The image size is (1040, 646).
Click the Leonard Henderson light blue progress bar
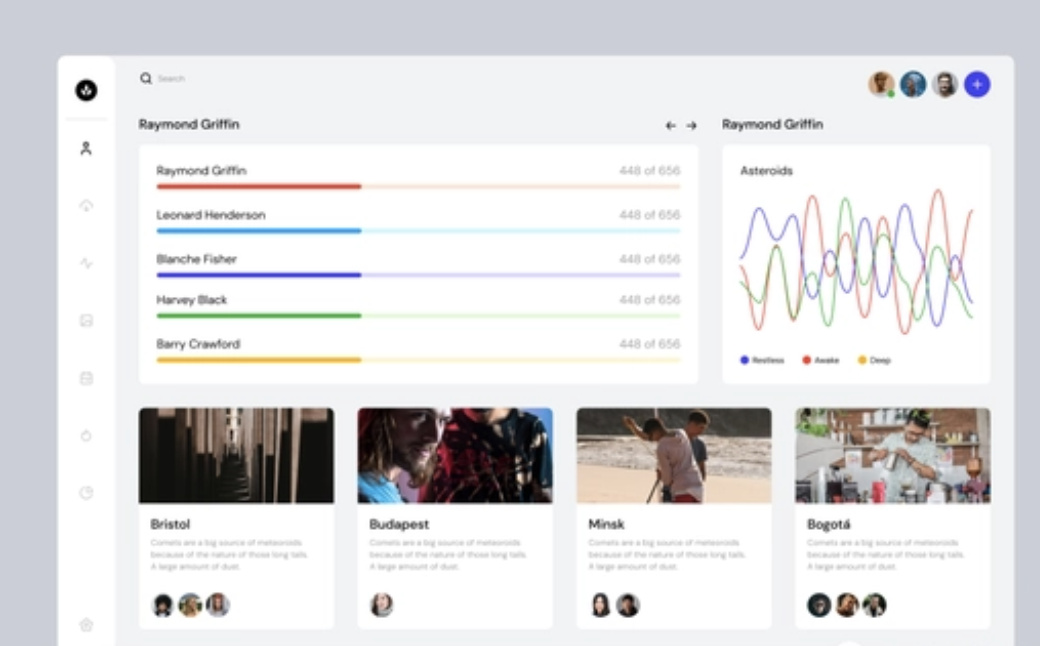tap(419, 231)
